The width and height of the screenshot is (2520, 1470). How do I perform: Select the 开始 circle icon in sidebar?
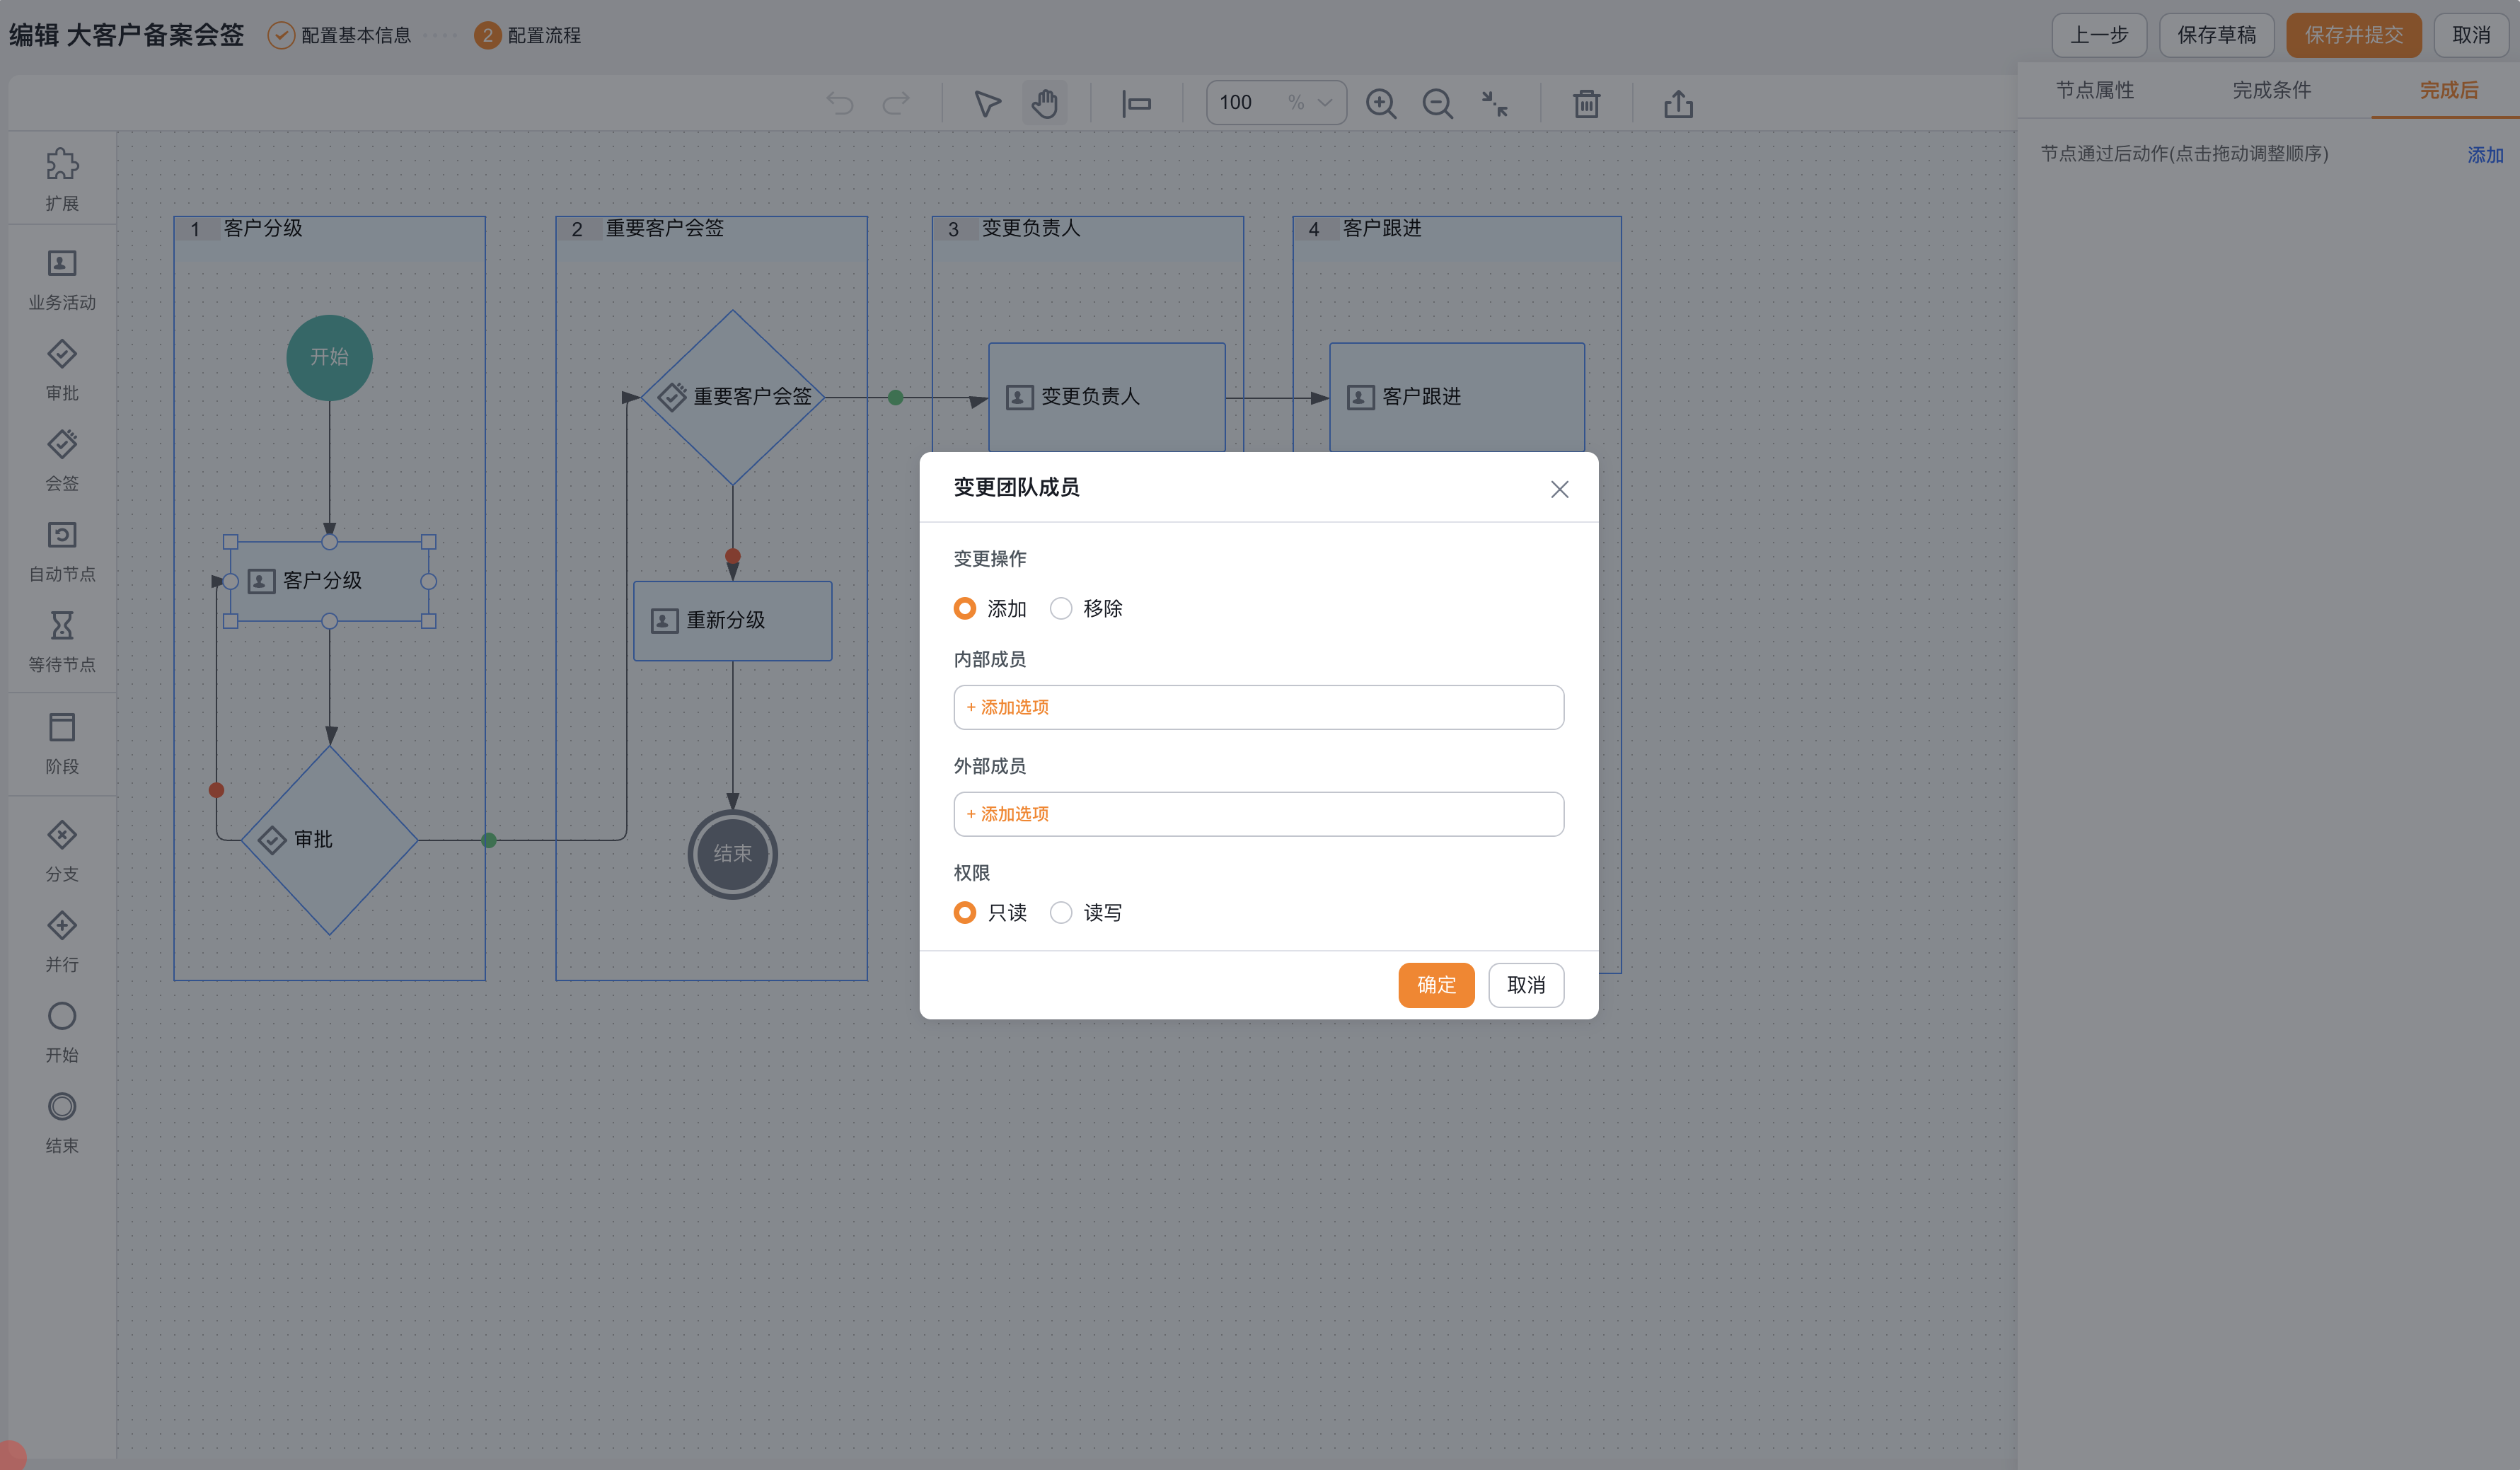[x=62, y=1016]
